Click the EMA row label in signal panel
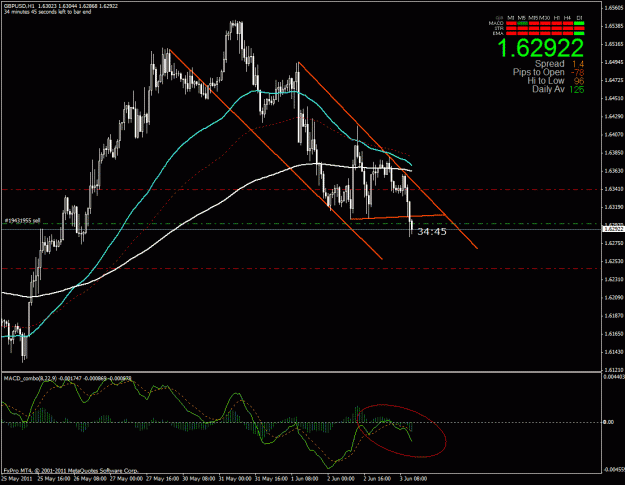Viewport: 625px width, 485px height. (x=498, y=33)
